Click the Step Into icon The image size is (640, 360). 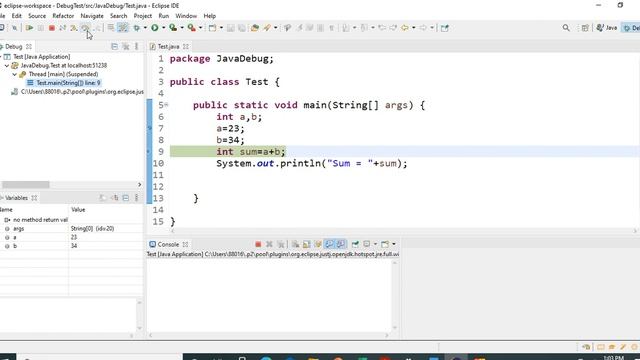coord(74,28)
